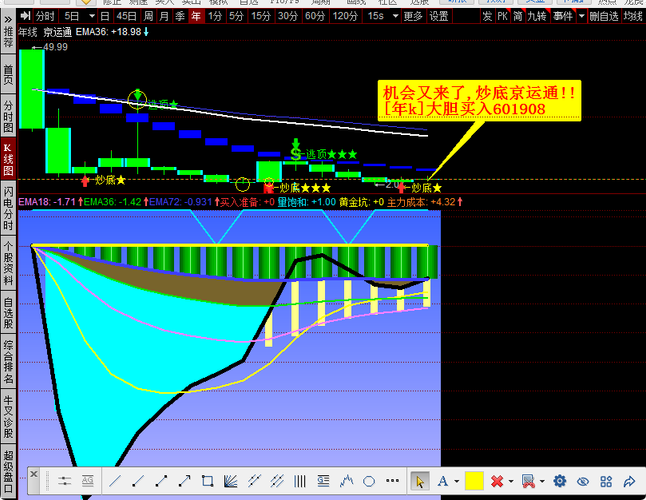Click the 更多 more periods button
This screenshot has width=646, height=500.
click(x=413, y=16)
